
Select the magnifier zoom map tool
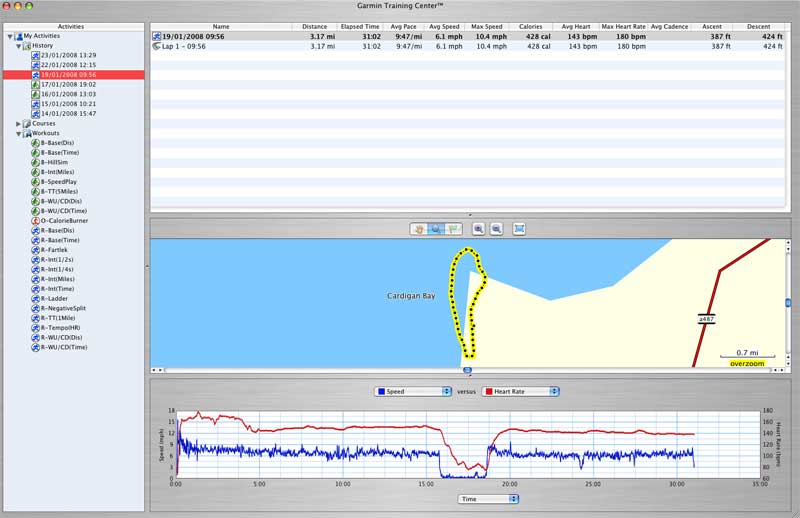pos(436,229)
